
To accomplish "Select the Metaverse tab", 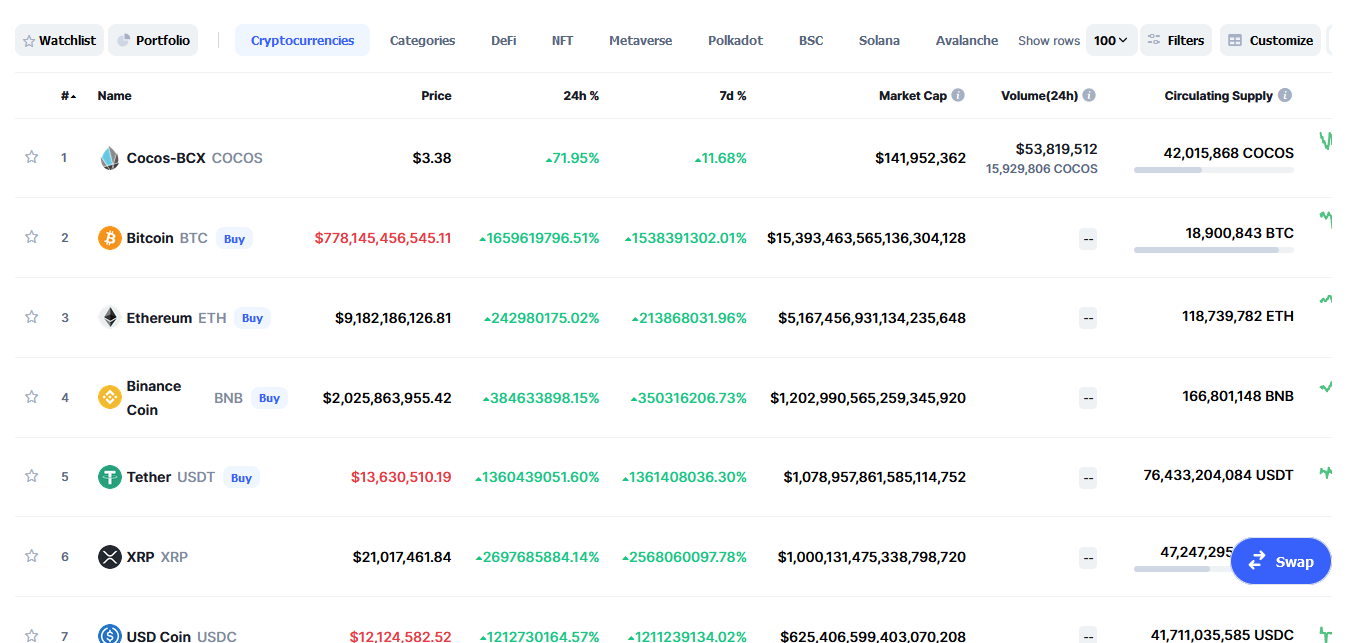I will point(640,40).
